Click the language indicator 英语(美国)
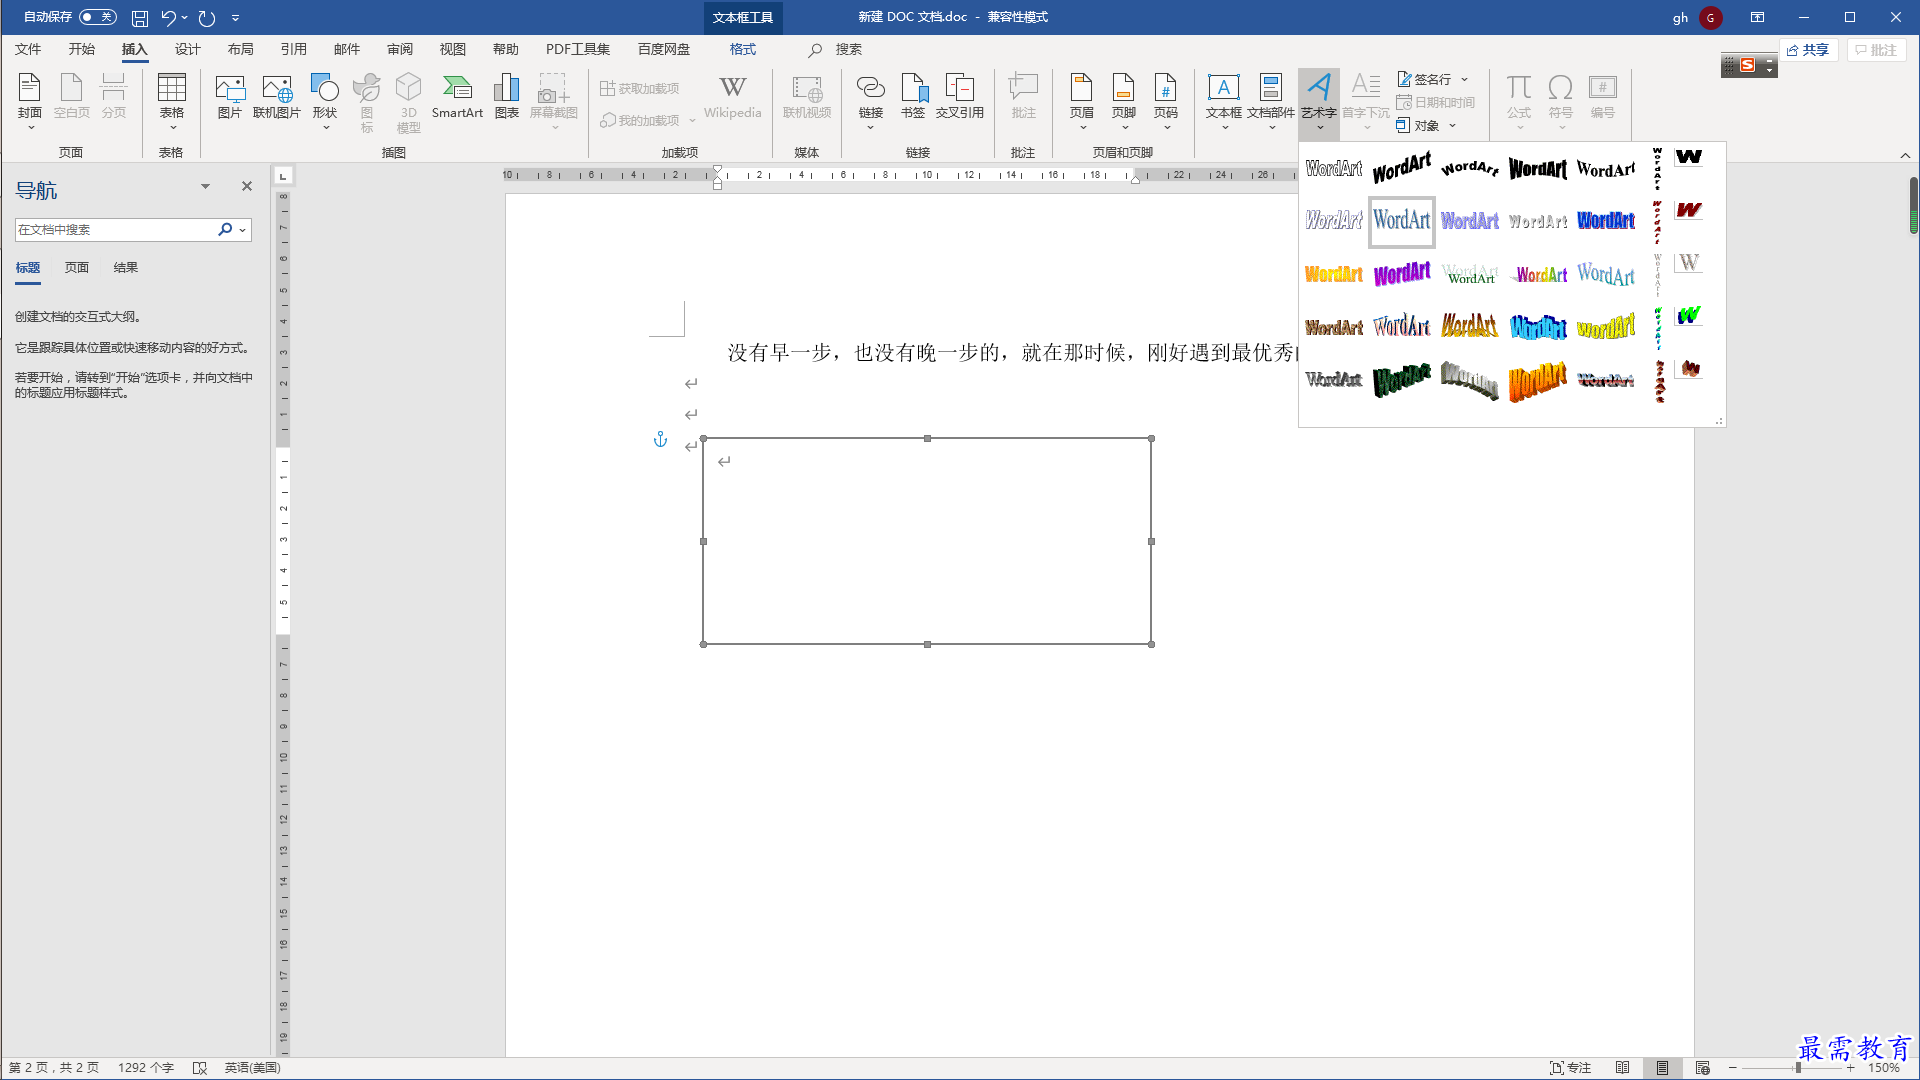 253,1068
